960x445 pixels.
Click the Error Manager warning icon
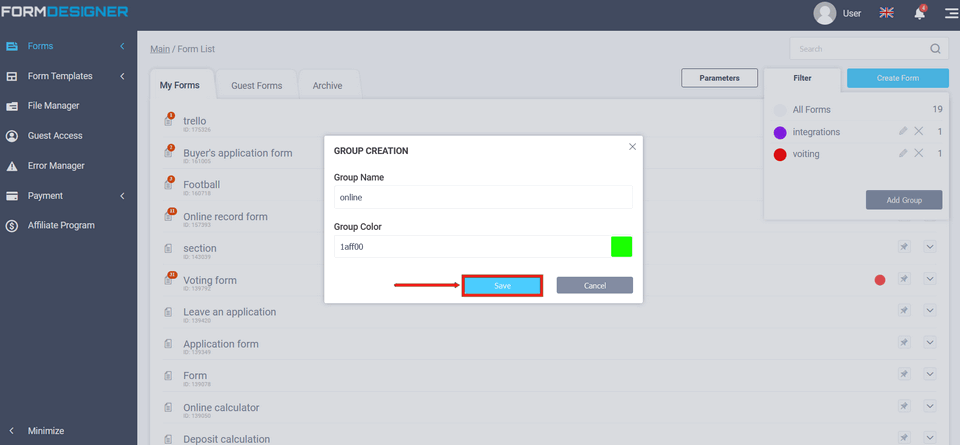coord(12,166)
